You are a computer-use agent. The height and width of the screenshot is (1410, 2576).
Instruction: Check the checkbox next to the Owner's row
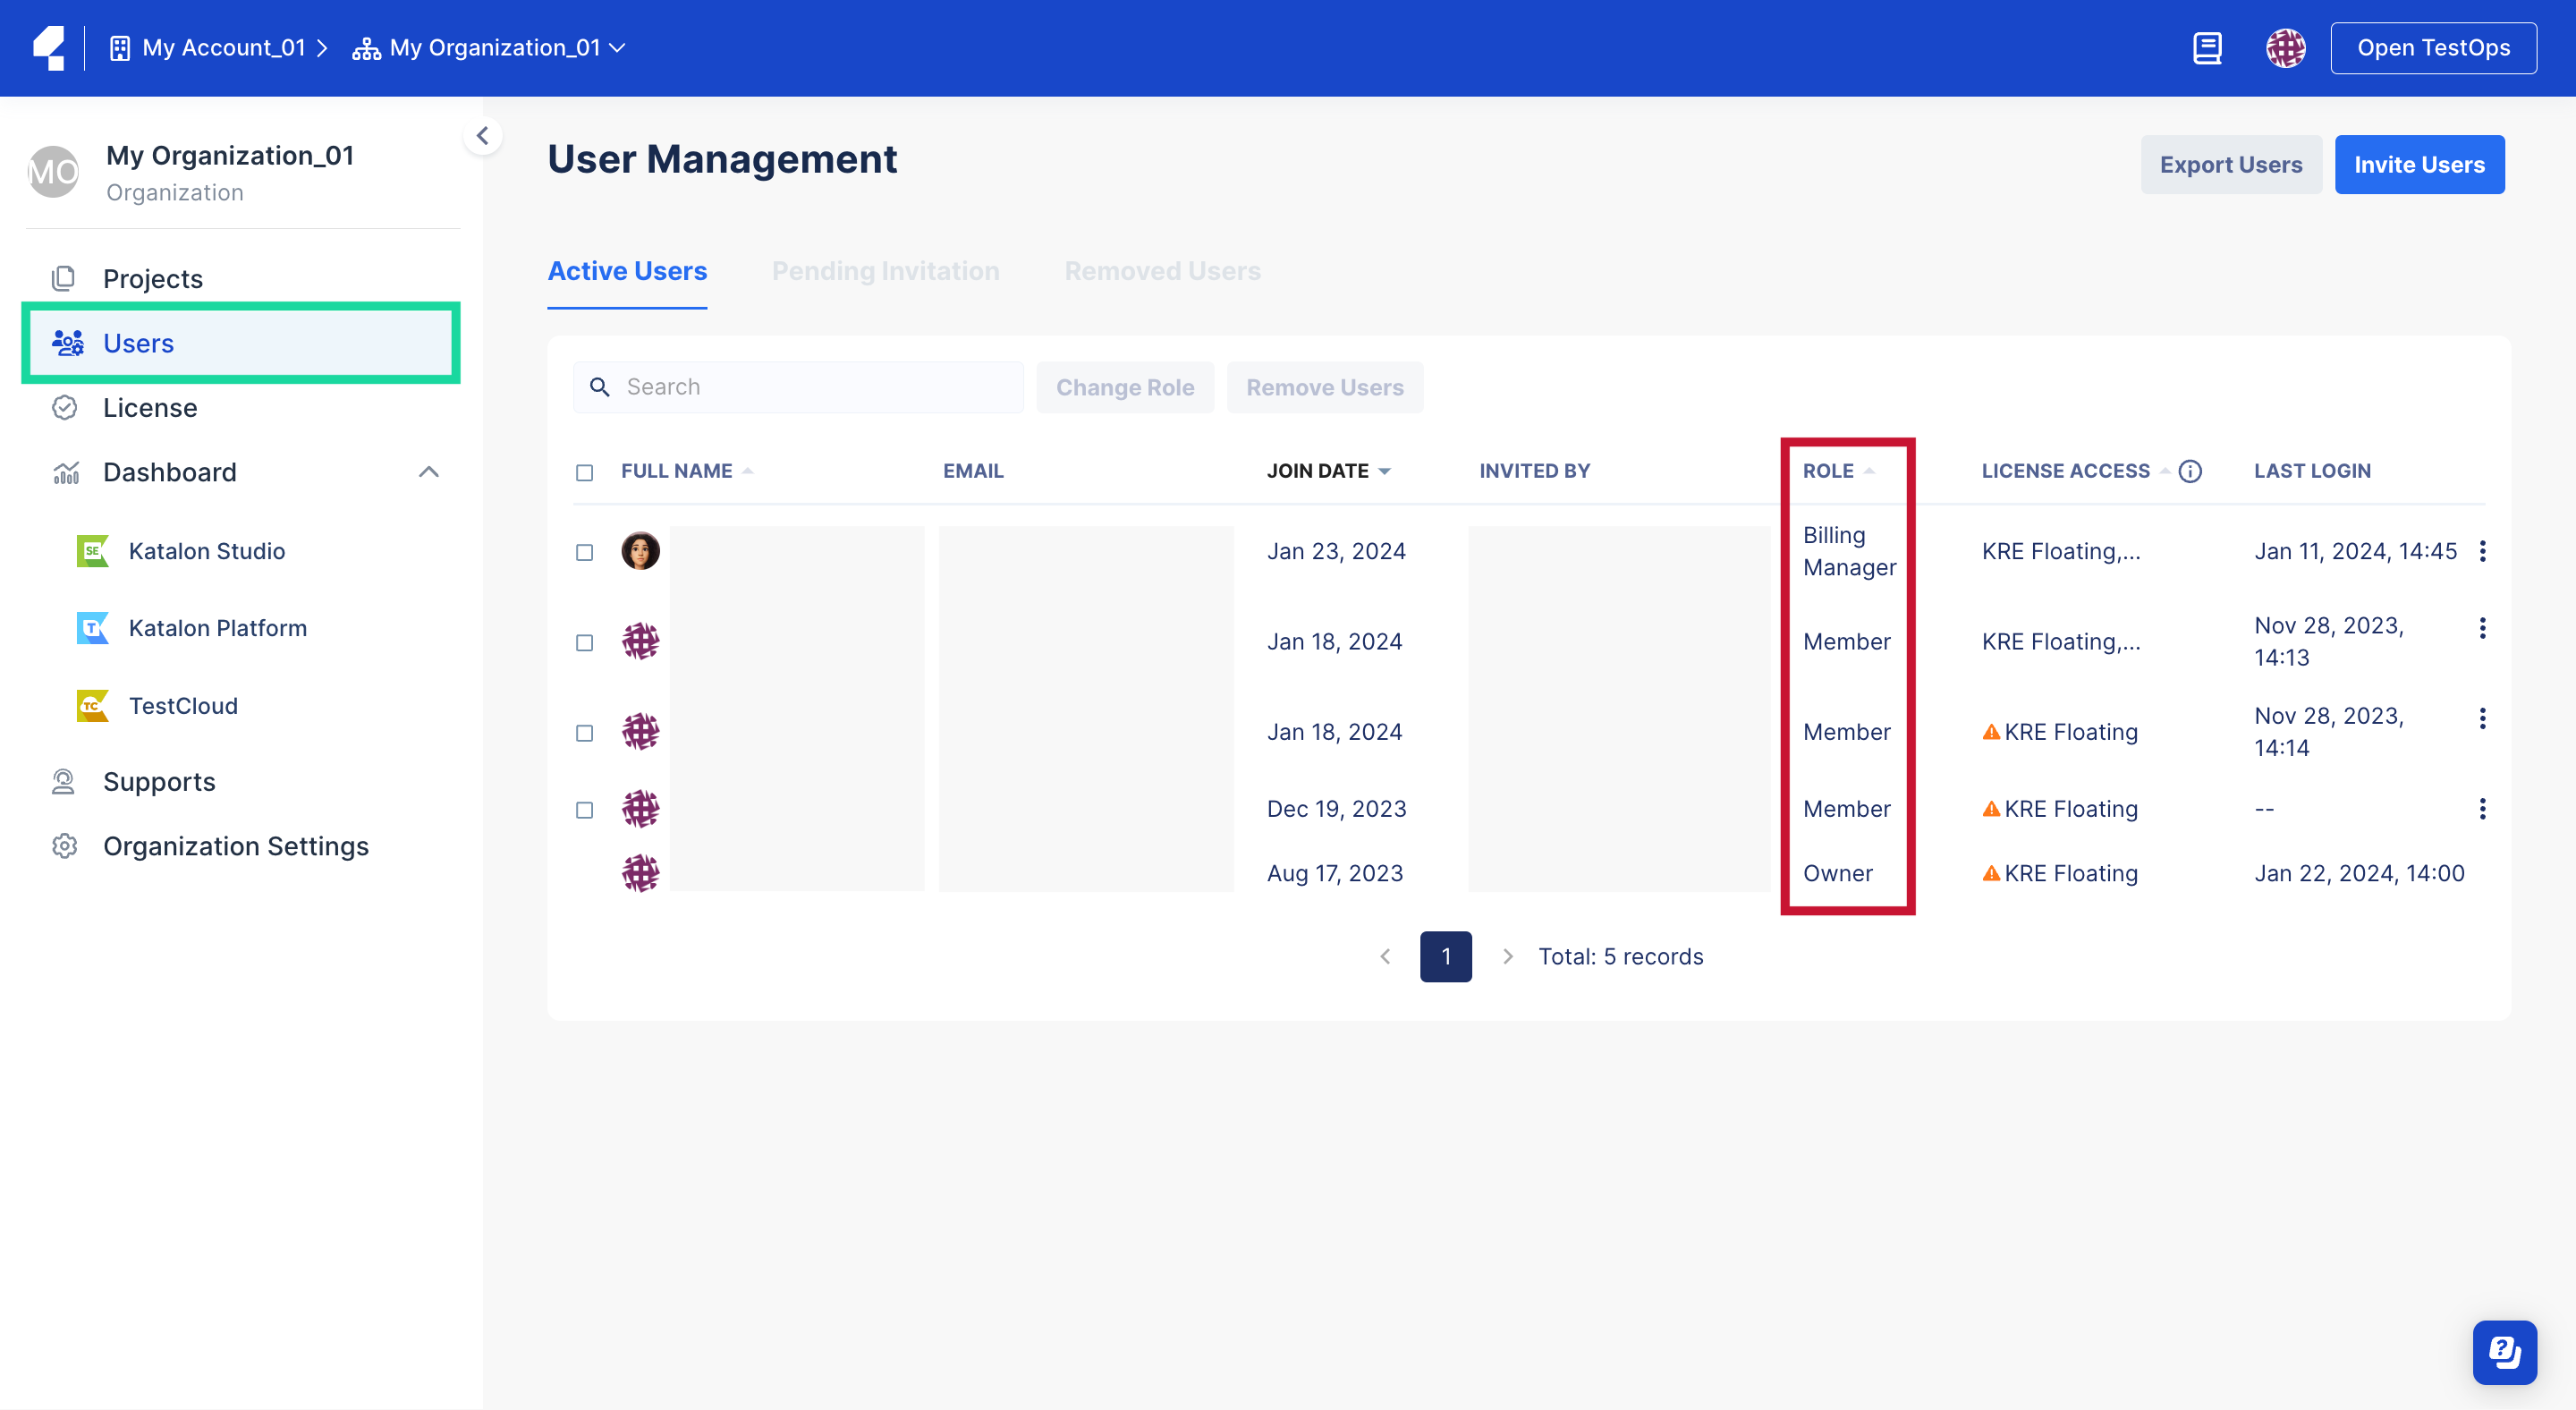click(x=585, y=873)
